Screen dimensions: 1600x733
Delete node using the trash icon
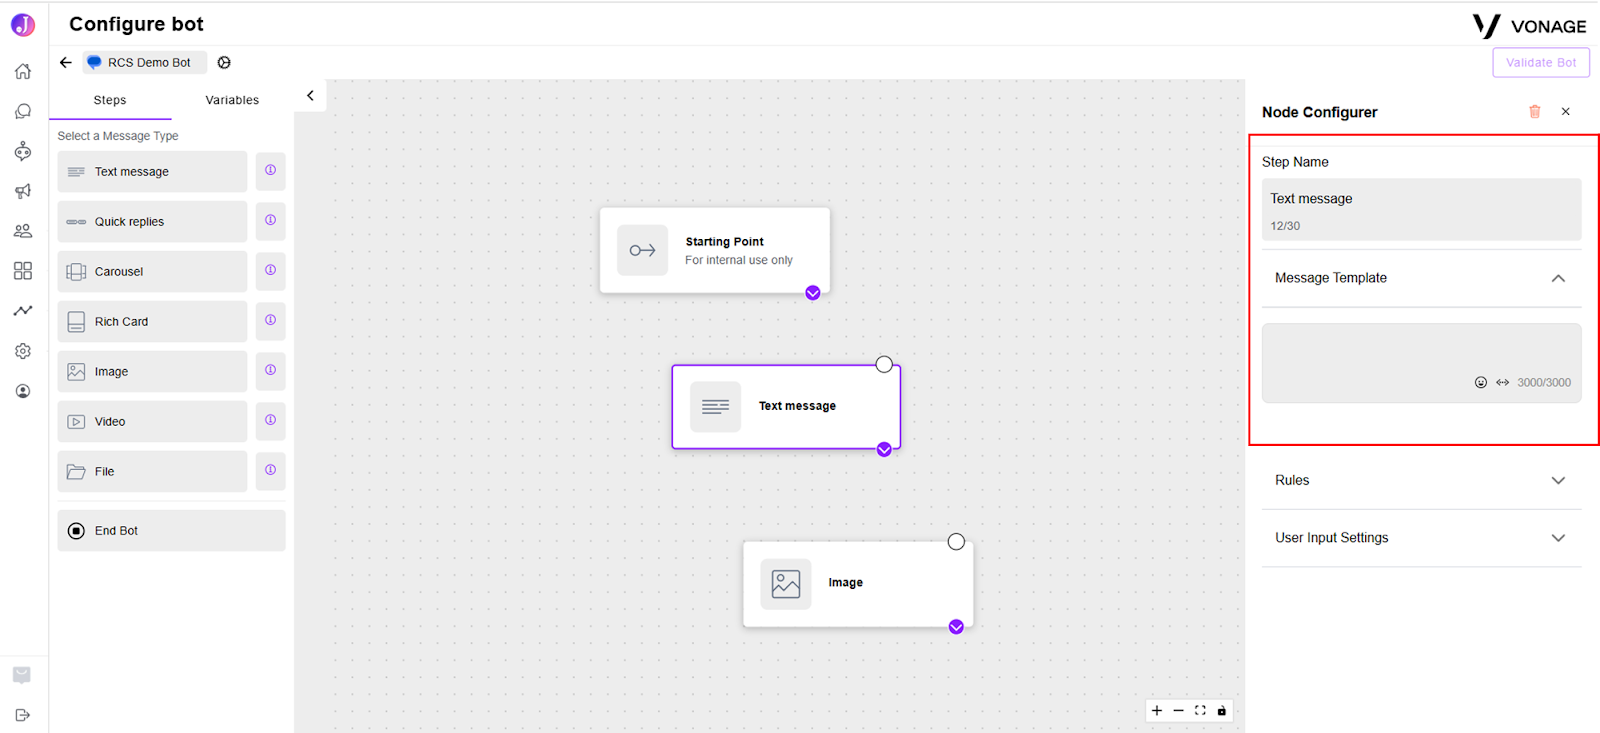click(x=1535, y=112)
